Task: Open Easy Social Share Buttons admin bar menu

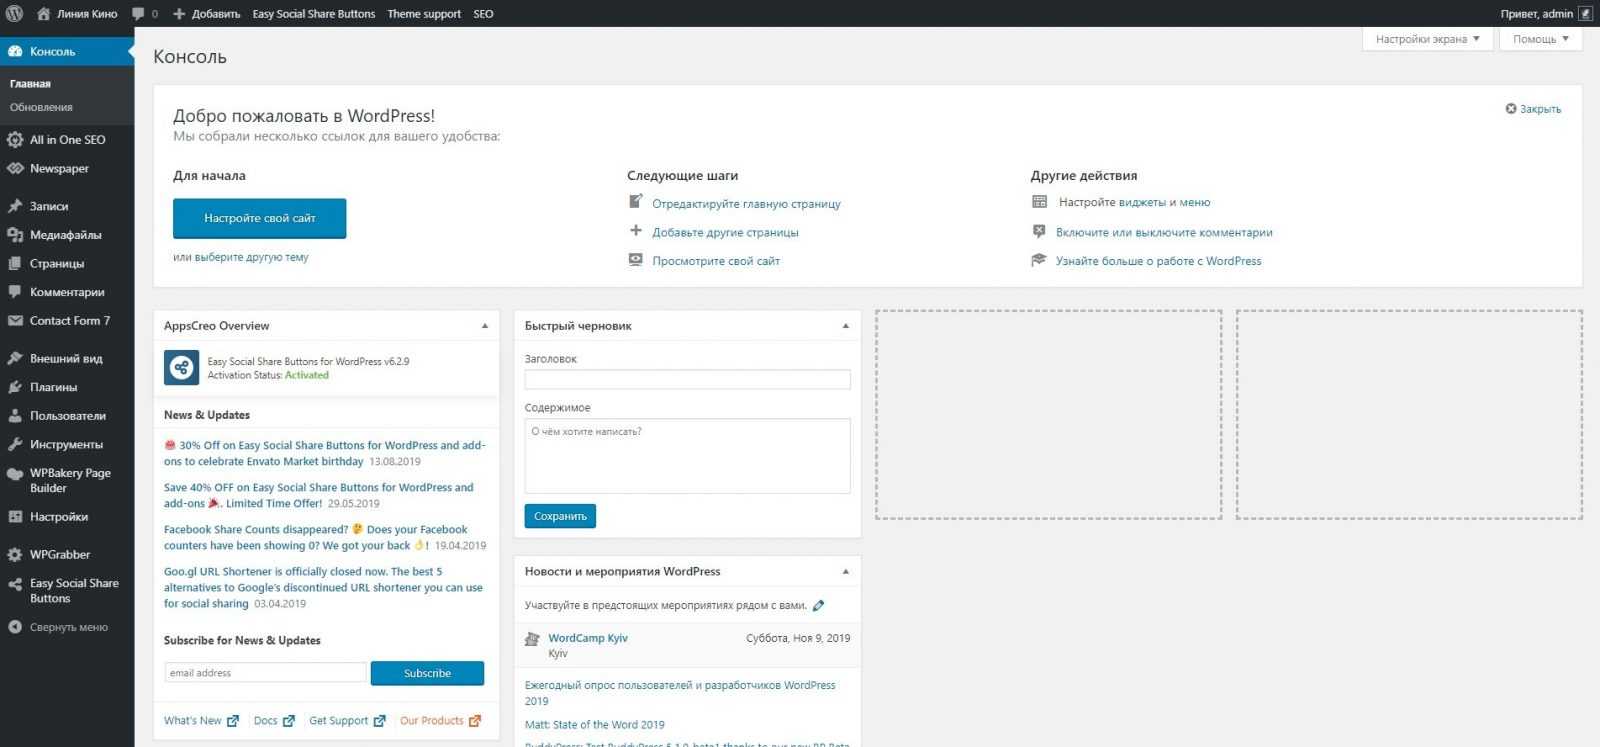Action: click(314, 14)
